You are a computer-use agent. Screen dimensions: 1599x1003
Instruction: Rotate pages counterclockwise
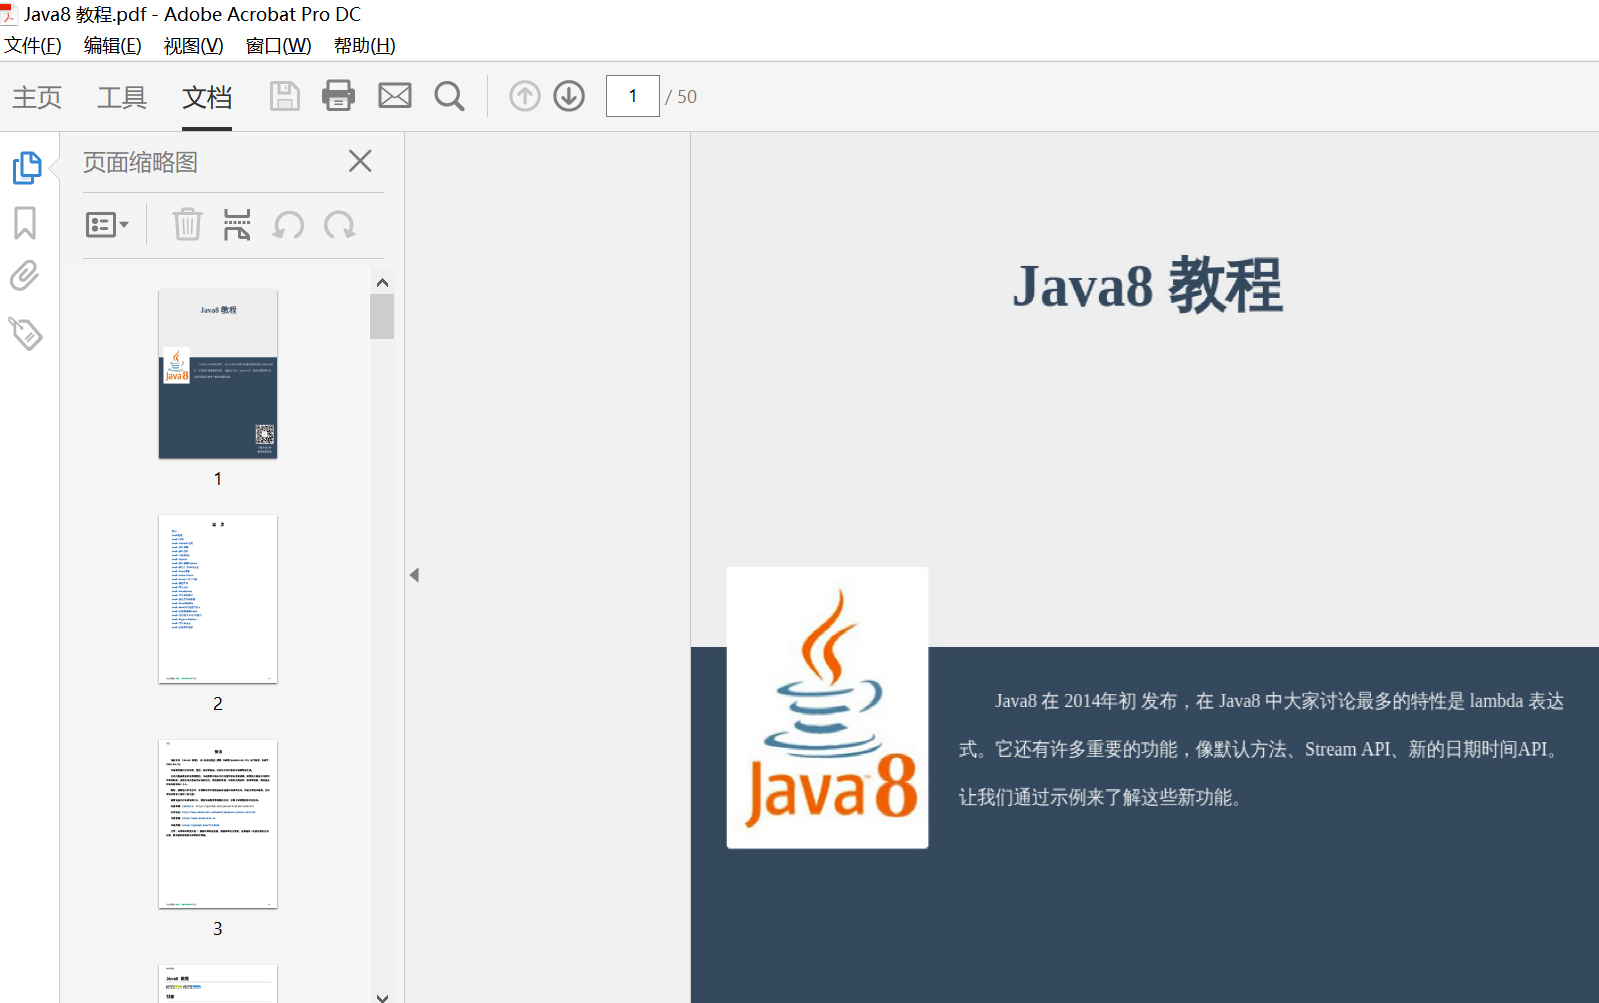click(288, 225)
